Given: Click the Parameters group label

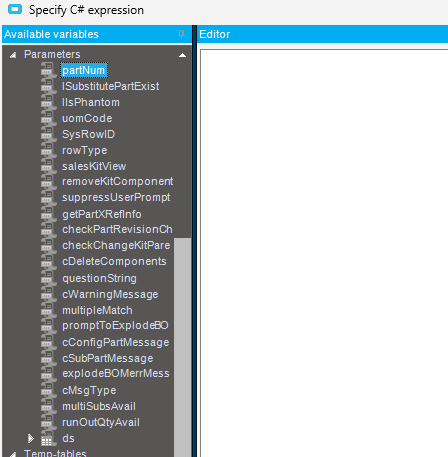Looking at the screenshot, I should click(52, 54).
